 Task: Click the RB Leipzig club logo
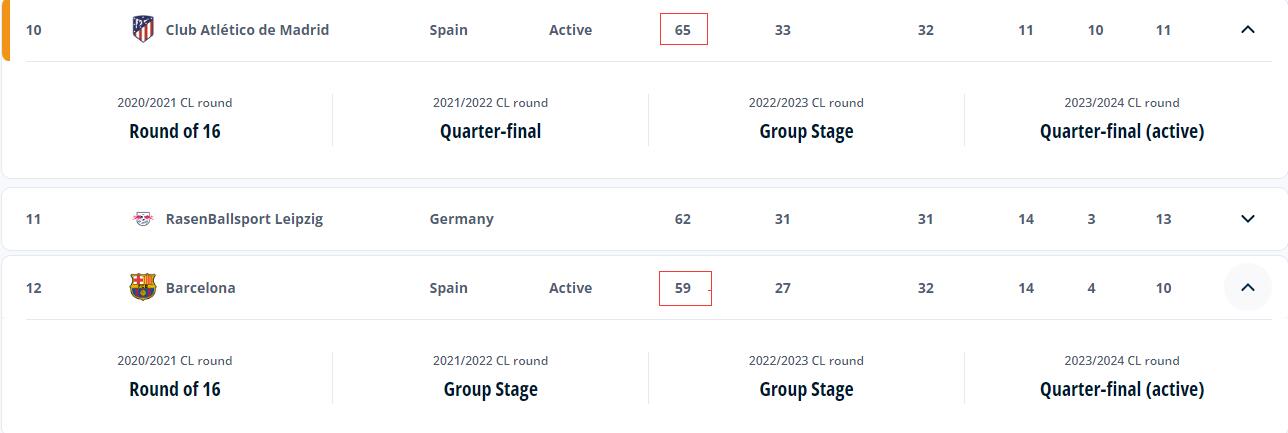[x=143, y=219]
